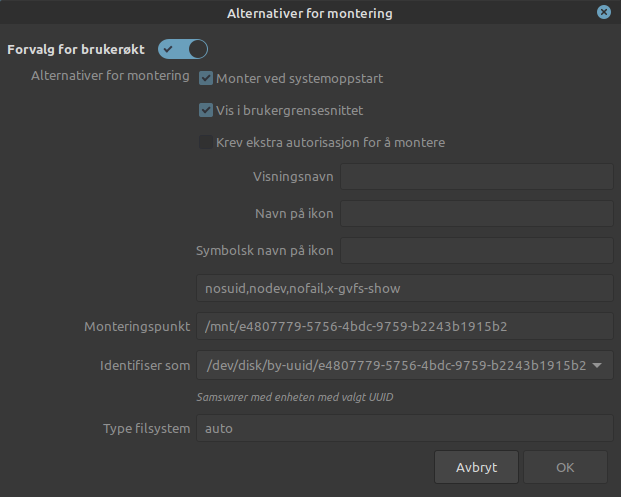The image size is (621, 497).
Task: Uncheck Monter ved systemoppstart
Action: (x=206, y=78)
